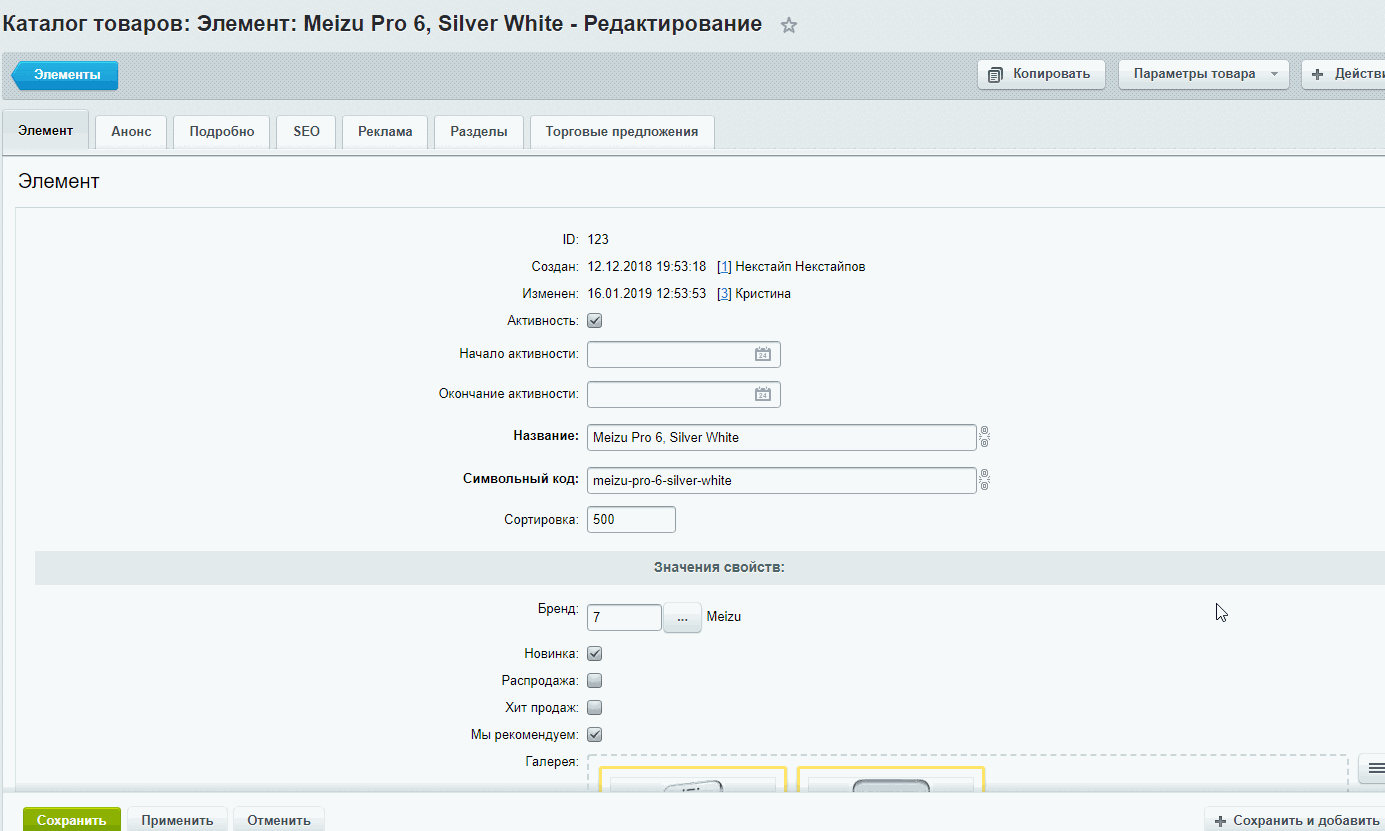This screenshot has height=831, width=1385.
Task: Open the Подробно tab
Action: pyautogui.click(x=222, y=132)
